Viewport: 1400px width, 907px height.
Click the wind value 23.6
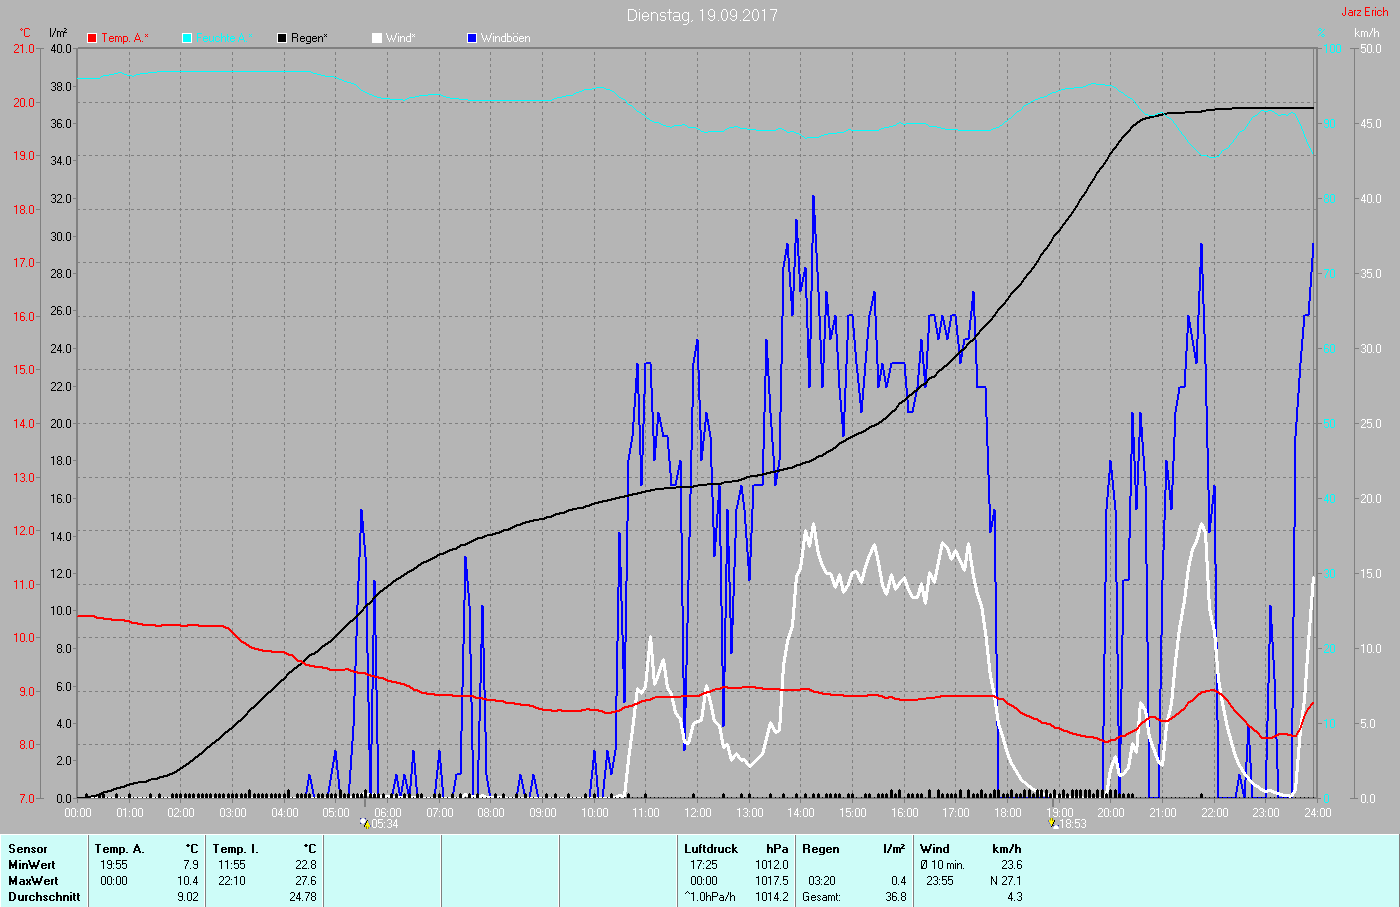tap(1011, 865)
